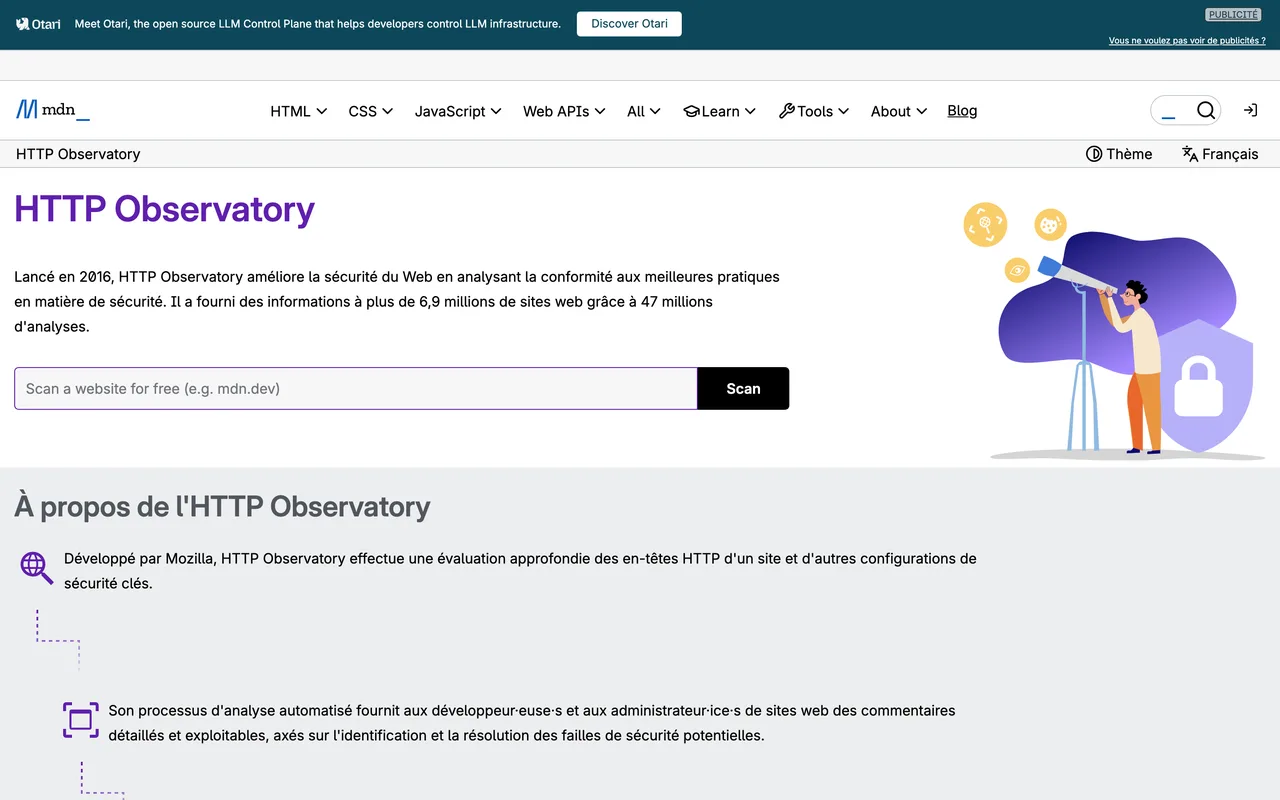Click the sign-in arrow icon
This screenshot has width=1280, height=800.
click(x=1250, y=110)
